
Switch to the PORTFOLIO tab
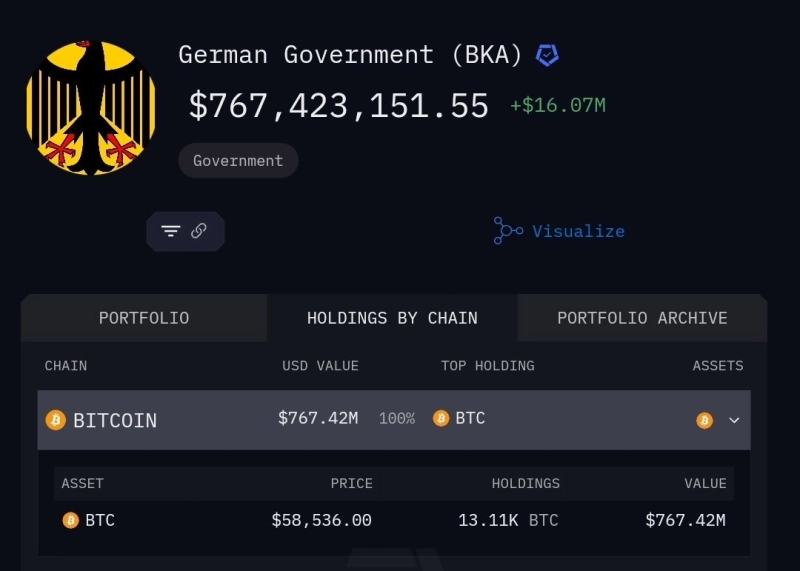tap(144, 318)
